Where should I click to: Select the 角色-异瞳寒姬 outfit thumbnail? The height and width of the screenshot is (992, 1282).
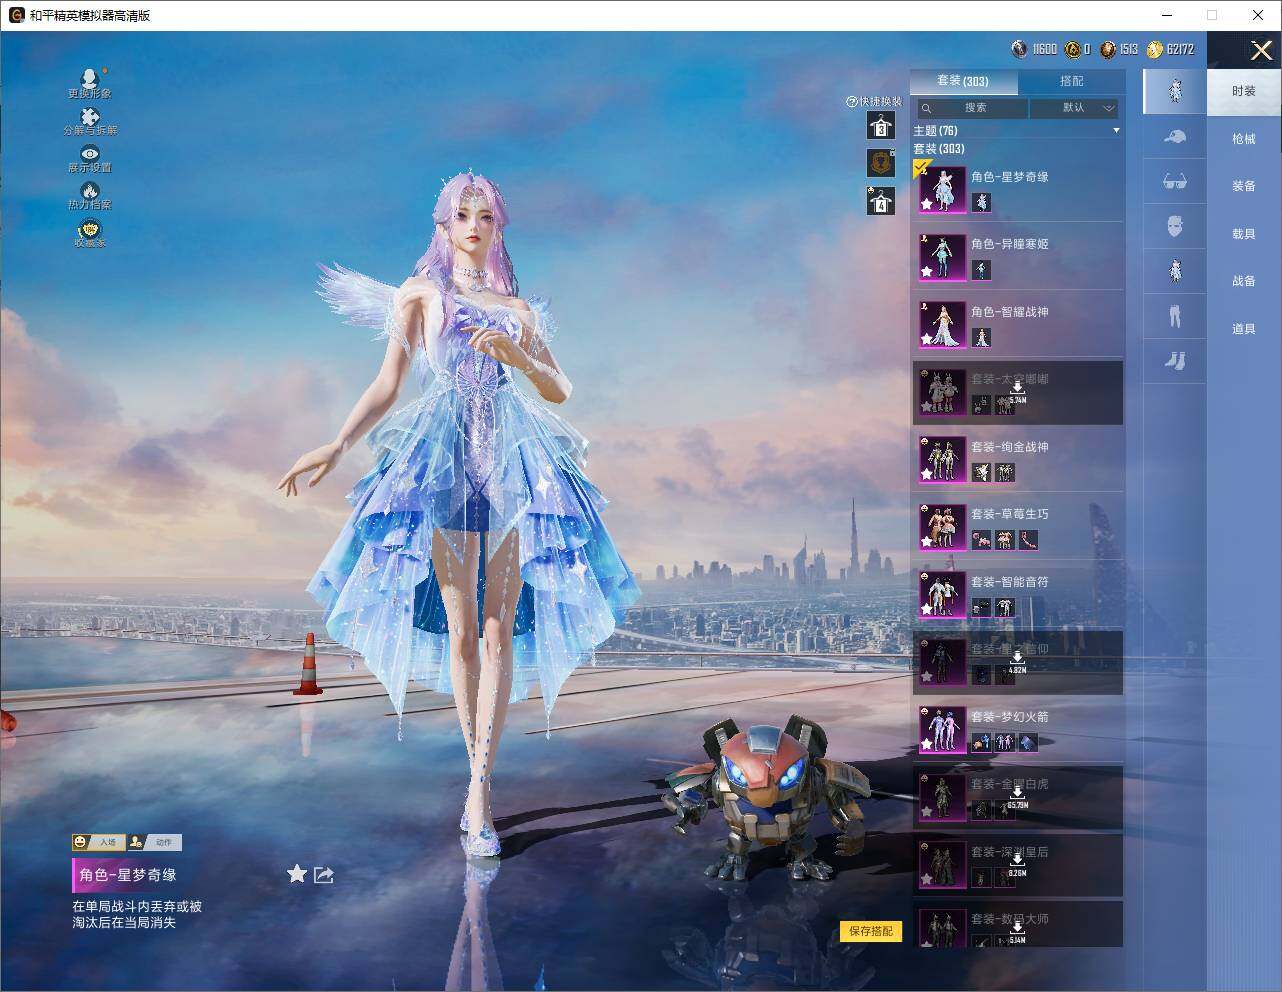pyautogui.click(x=942, y=256)
